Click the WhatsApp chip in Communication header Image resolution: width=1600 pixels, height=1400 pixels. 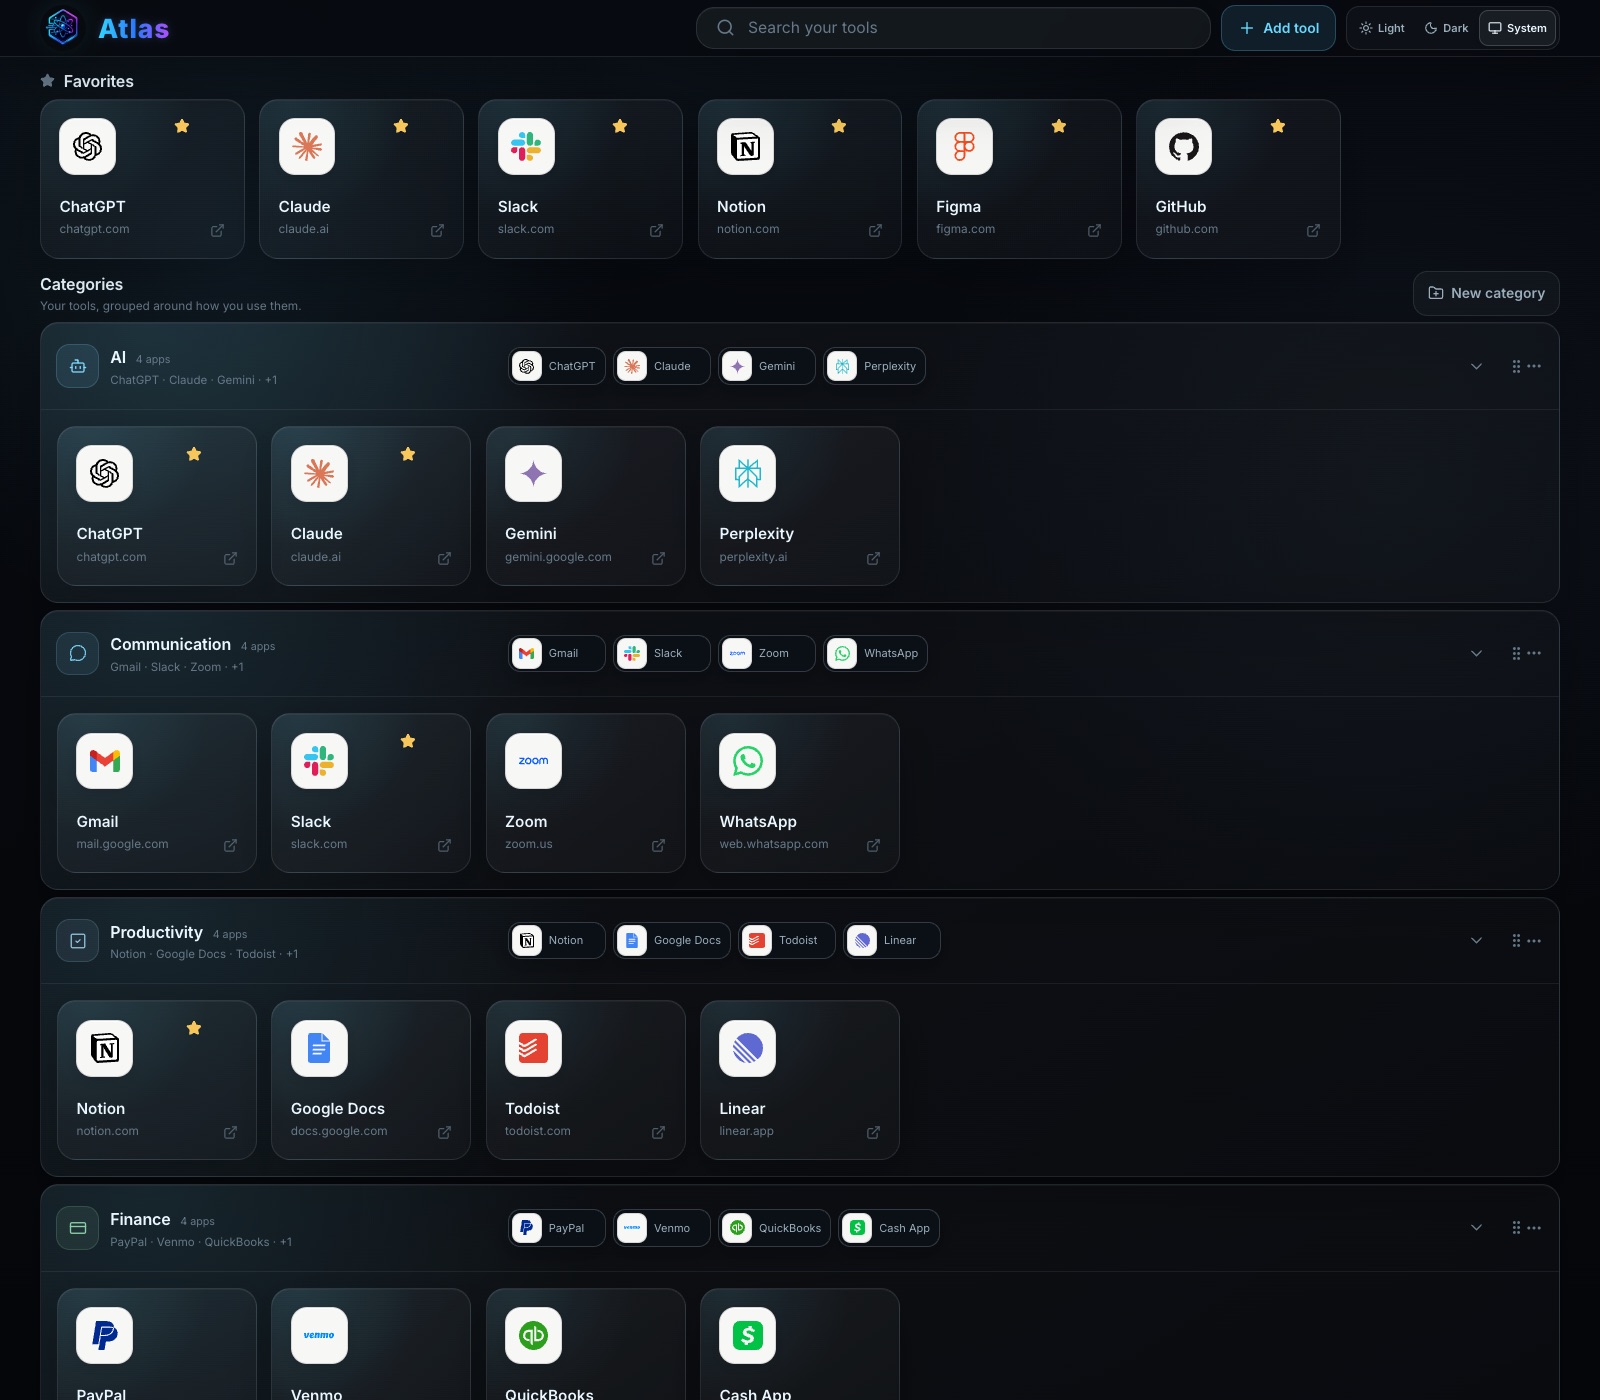875,653
